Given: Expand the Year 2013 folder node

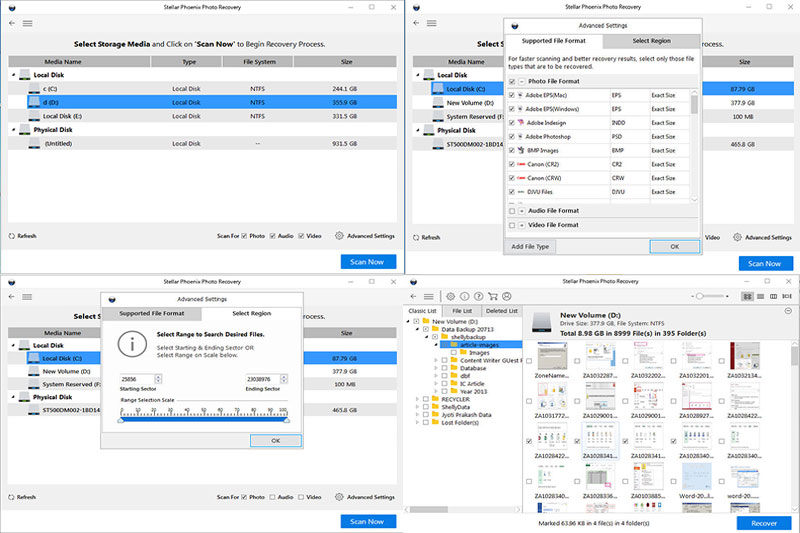Looking at the screenshot, I should [436, 391].
